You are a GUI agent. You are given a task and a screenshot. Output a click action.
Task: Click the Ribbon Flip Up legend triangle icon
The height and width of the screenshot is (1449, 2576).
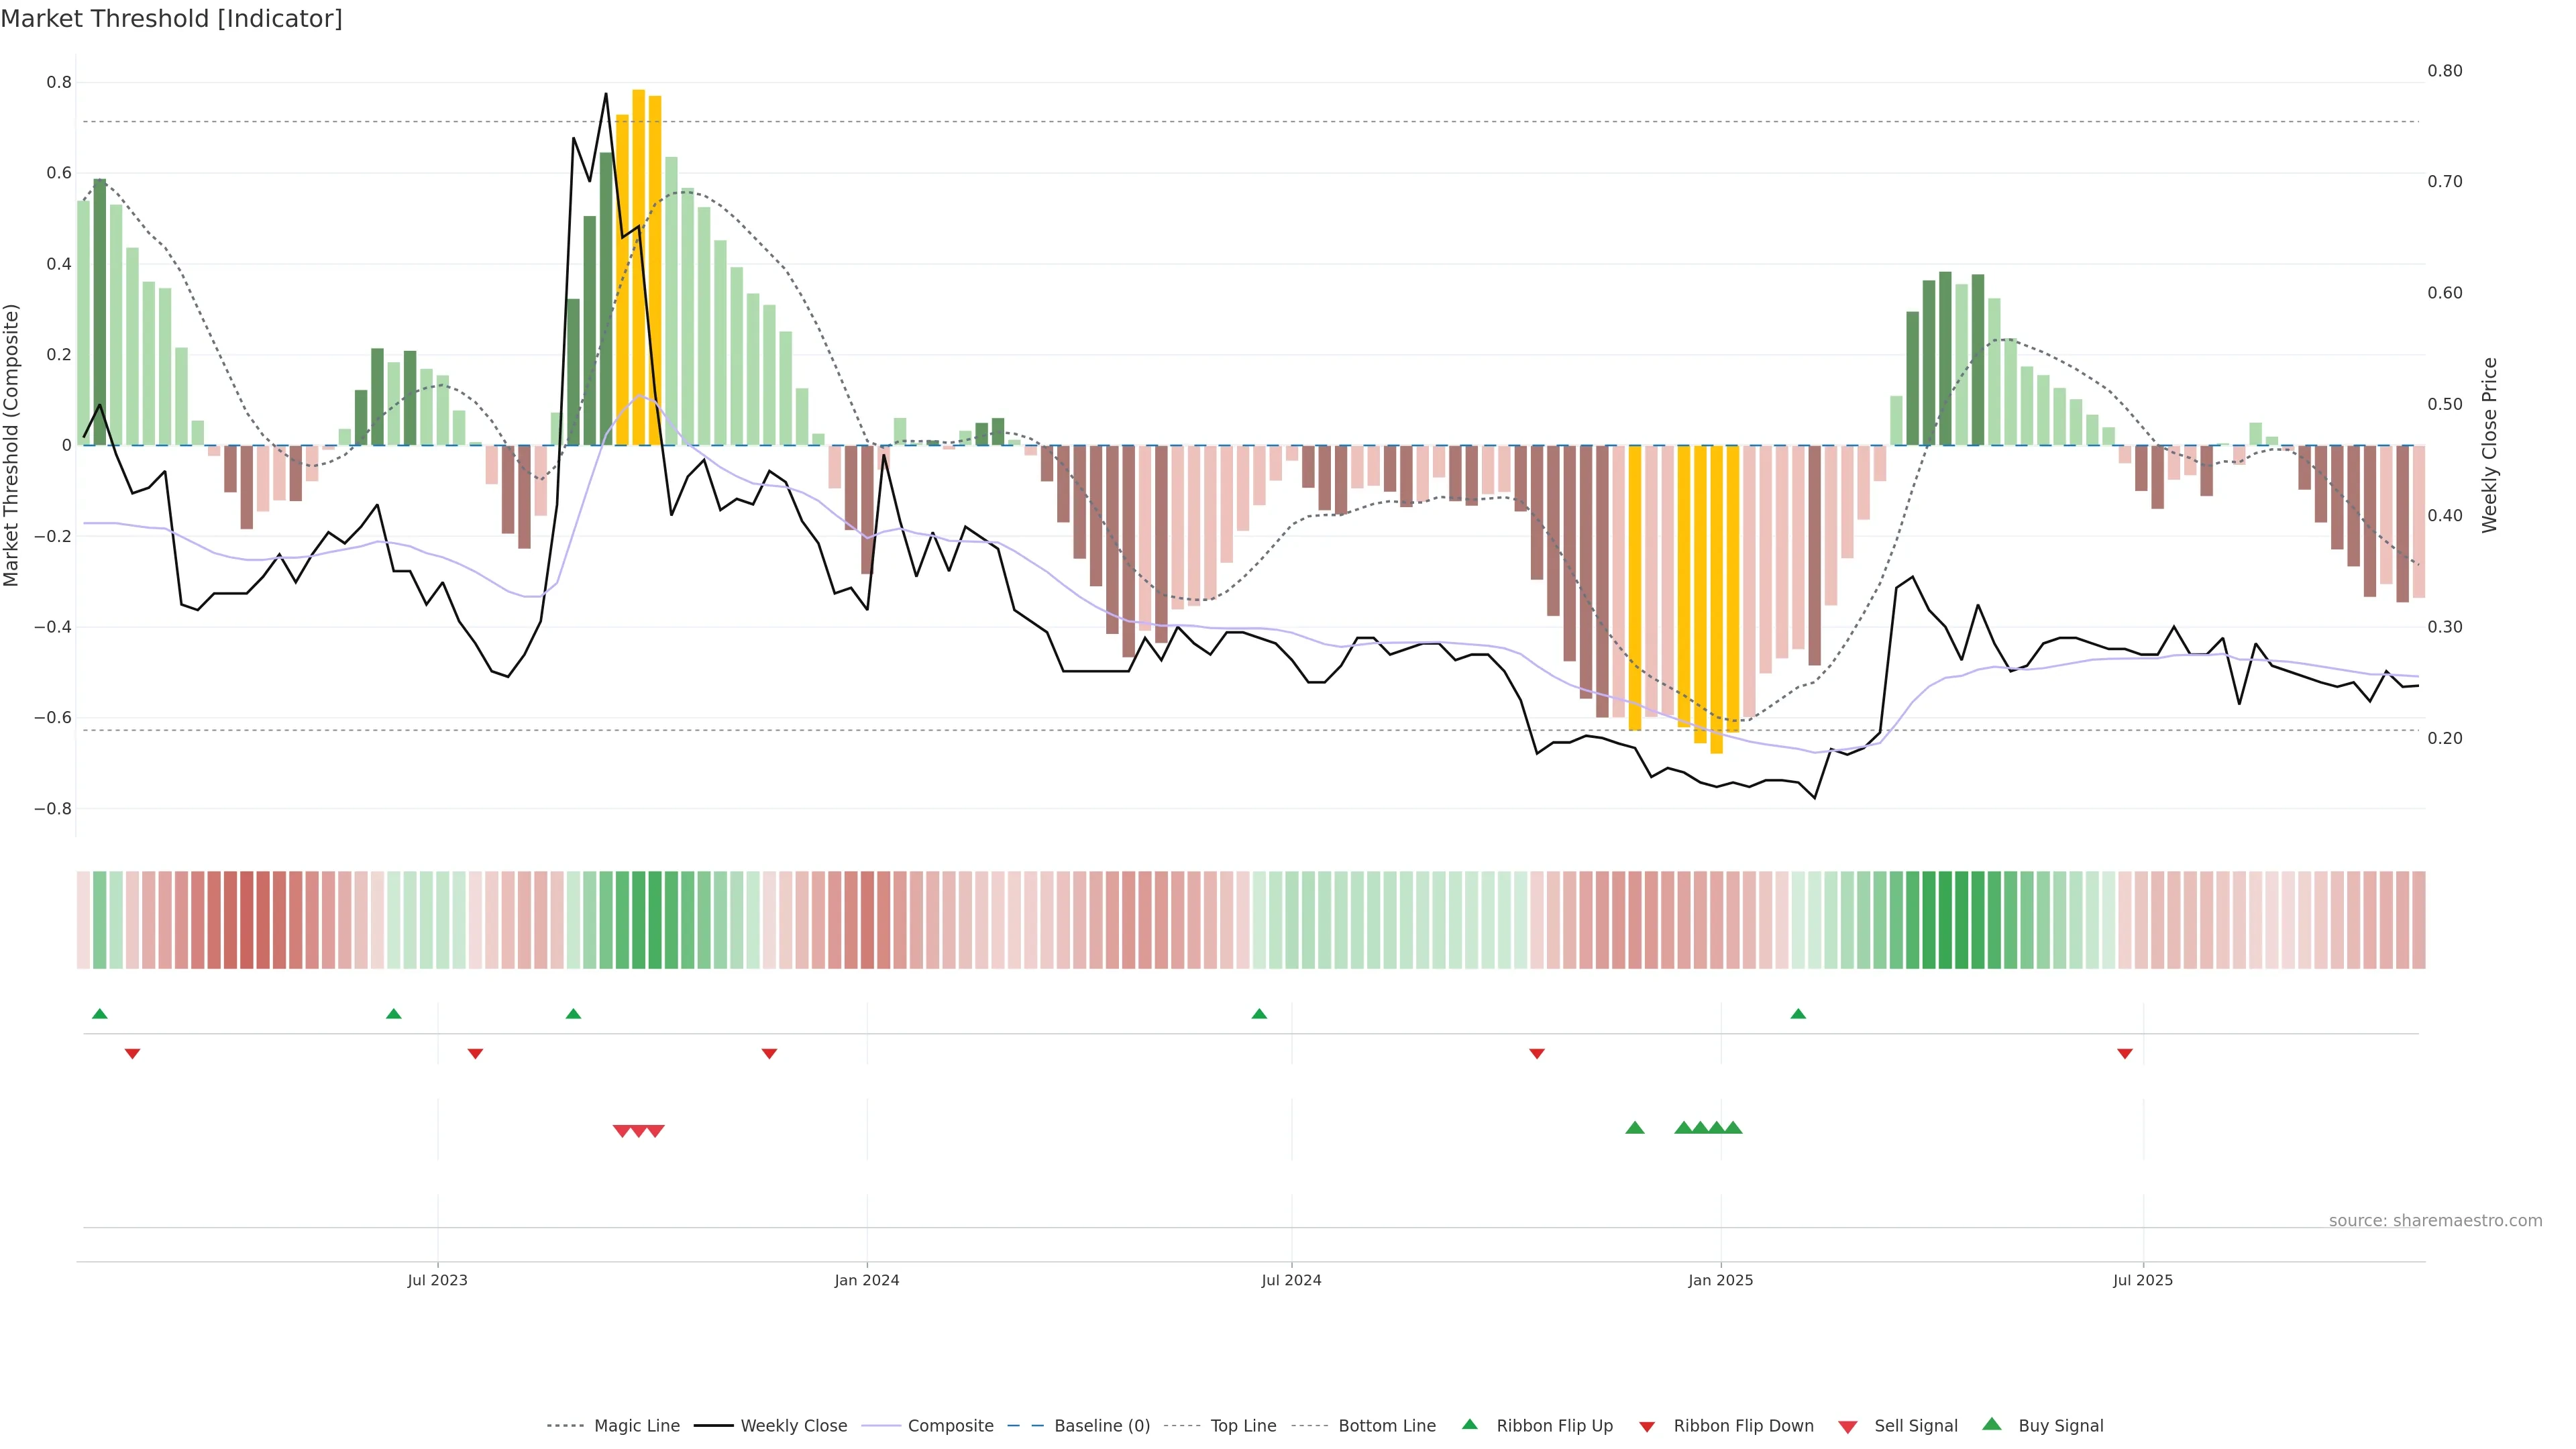[1469, 1424]
